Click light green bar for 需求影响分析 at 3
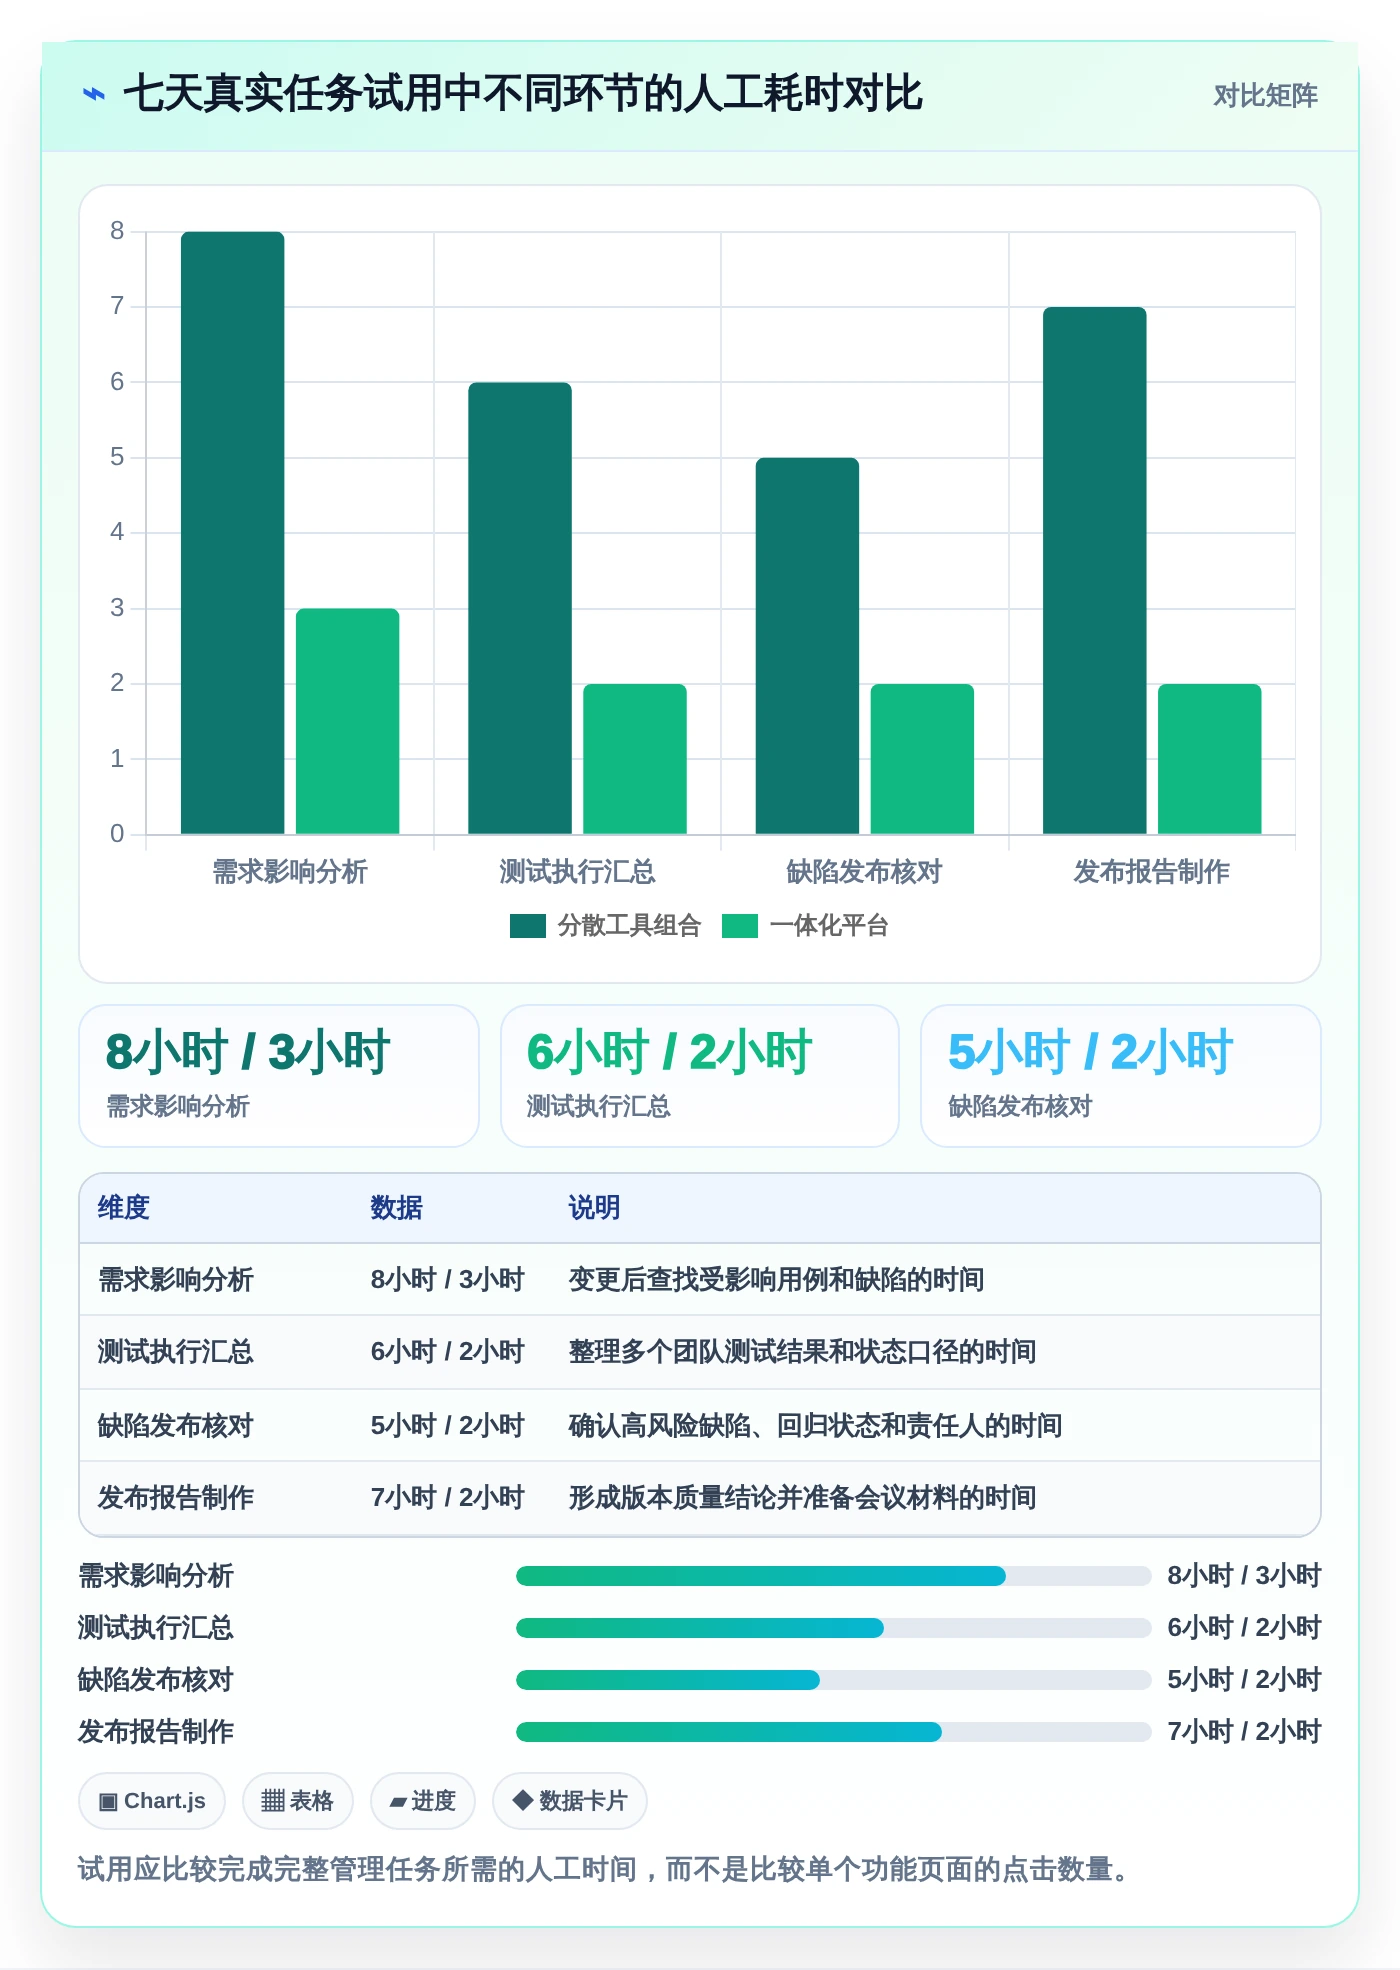The width and height of the screenshot is (1400, 1970). 348,721
